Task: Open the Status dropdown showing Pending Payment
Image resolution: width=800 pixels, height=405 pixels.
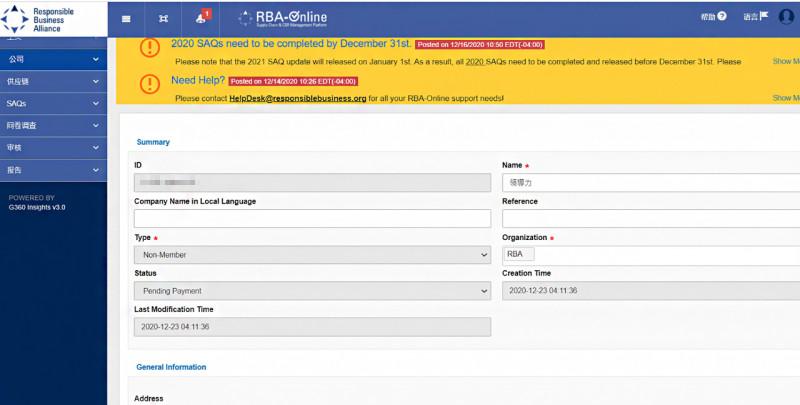Action: 312,291
